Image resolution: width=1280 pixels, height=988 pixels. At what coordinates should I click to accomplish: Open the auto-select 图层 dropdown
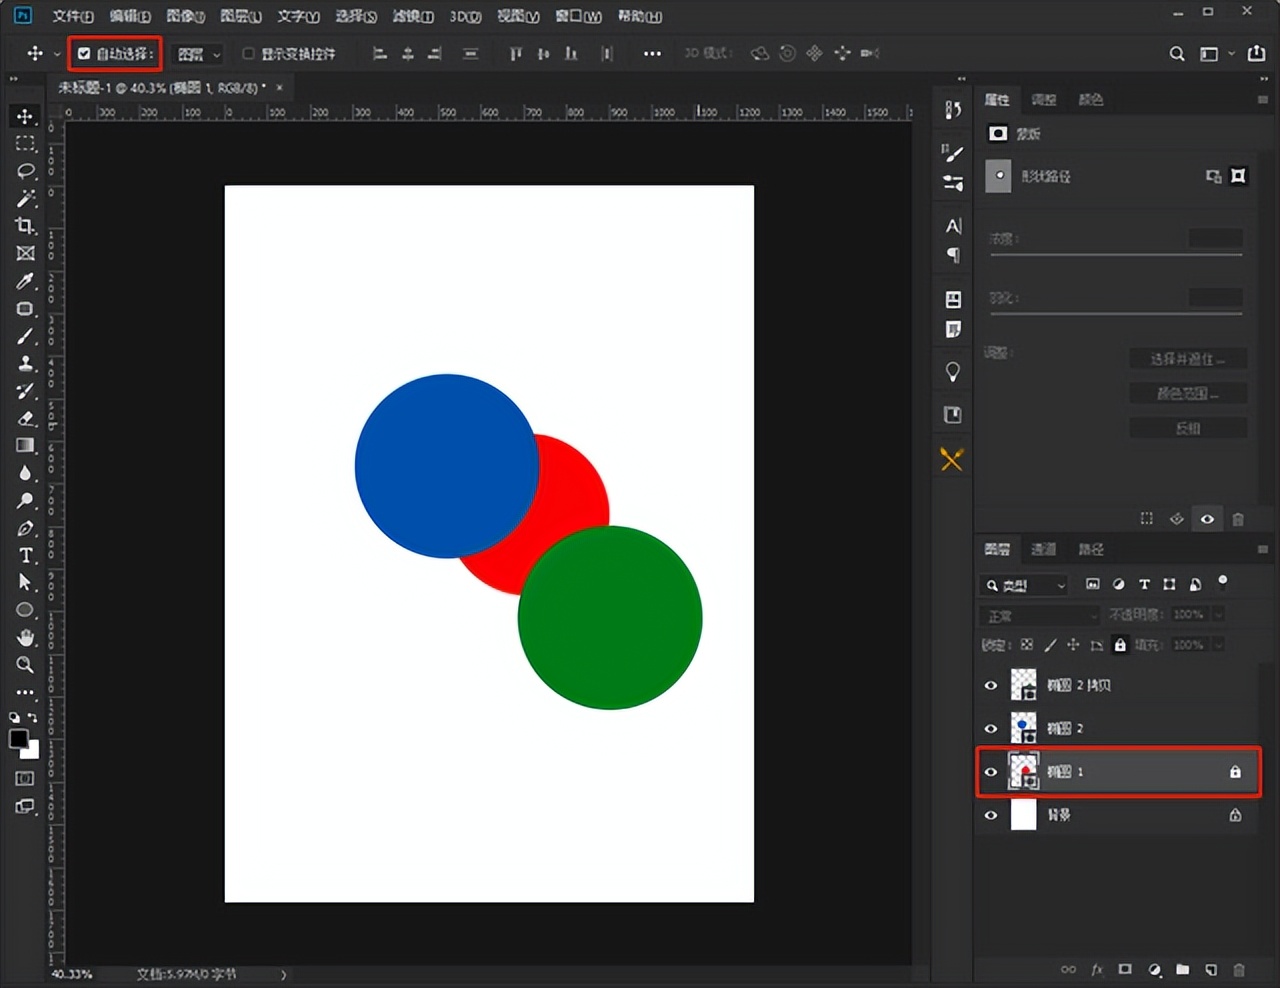199,54
